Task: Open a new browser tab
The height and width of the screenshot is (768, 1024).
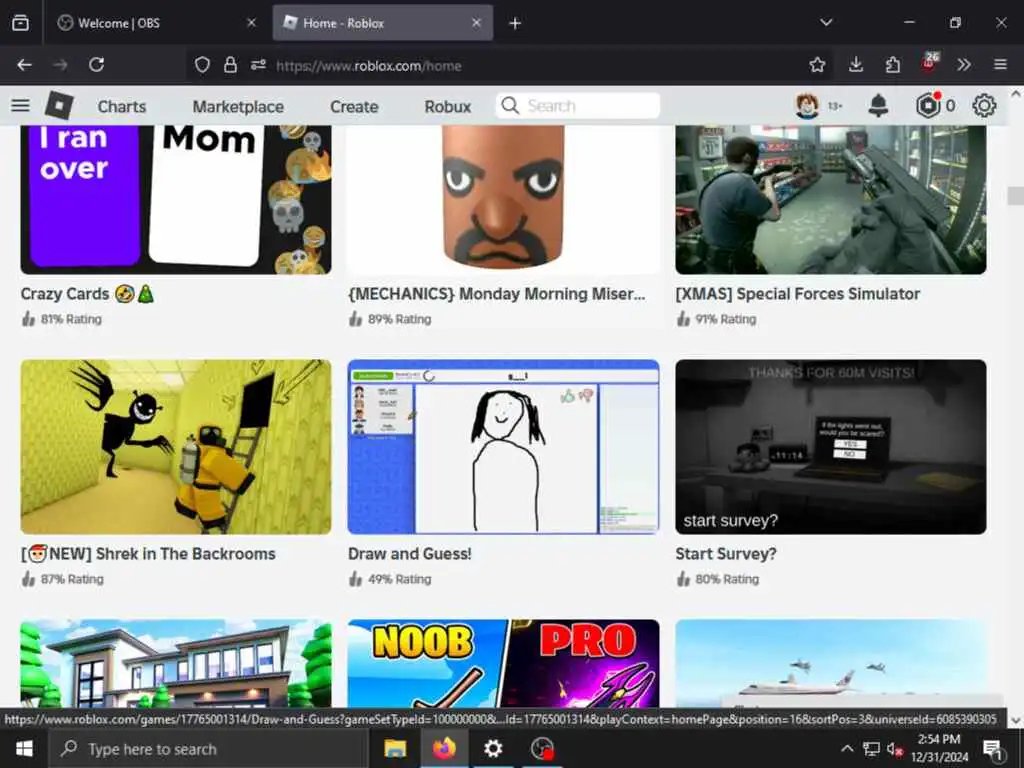Action: coord(515,24)
